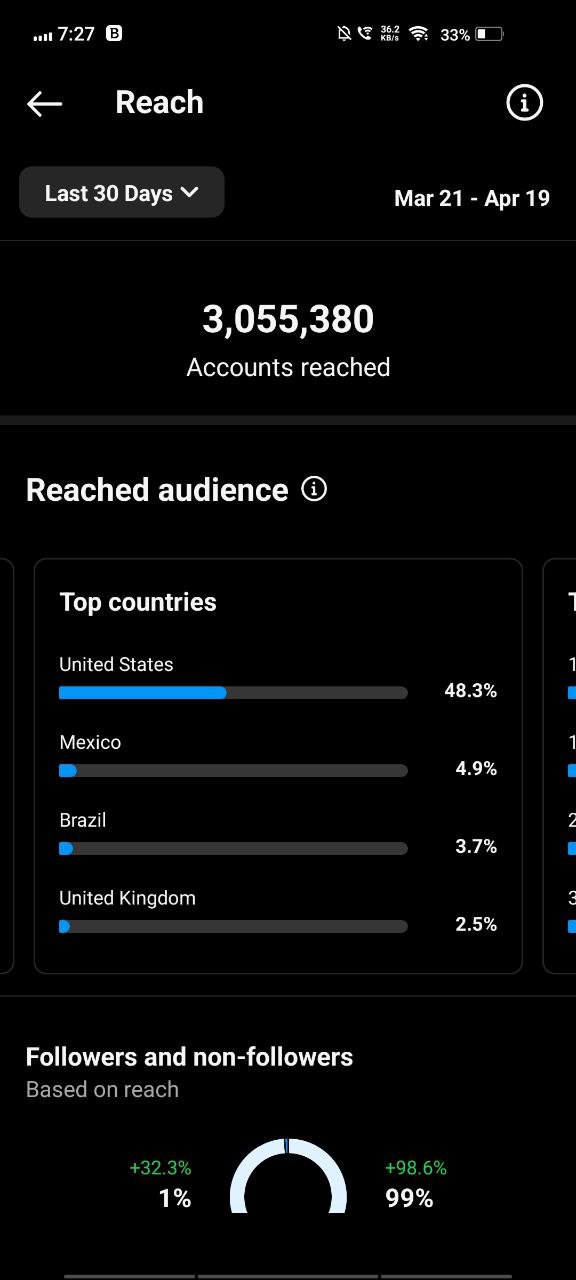
Task: Tap the Wi-Fi status icon
Action: [419, 34]
